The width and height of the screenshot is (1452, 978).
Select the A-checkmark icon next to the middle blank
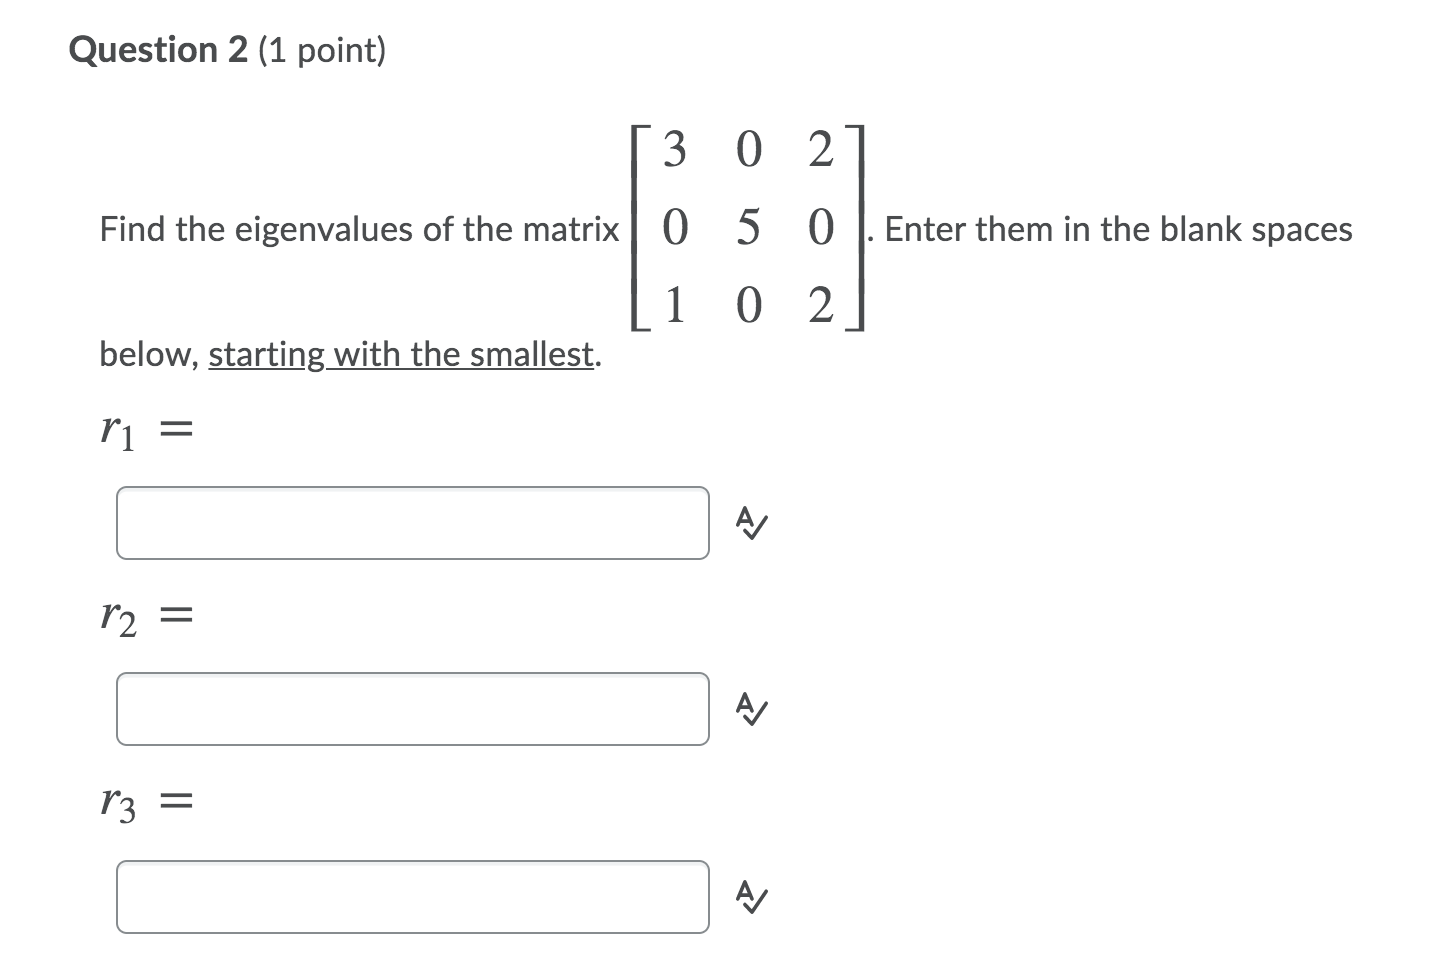coord(750,710)
